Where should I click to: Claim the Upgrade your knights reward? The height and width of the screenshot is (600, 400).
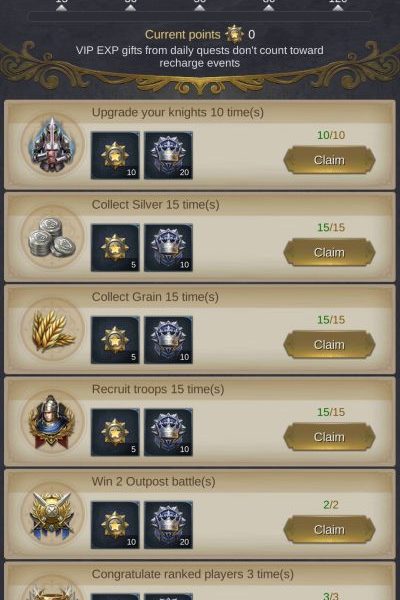329,160
